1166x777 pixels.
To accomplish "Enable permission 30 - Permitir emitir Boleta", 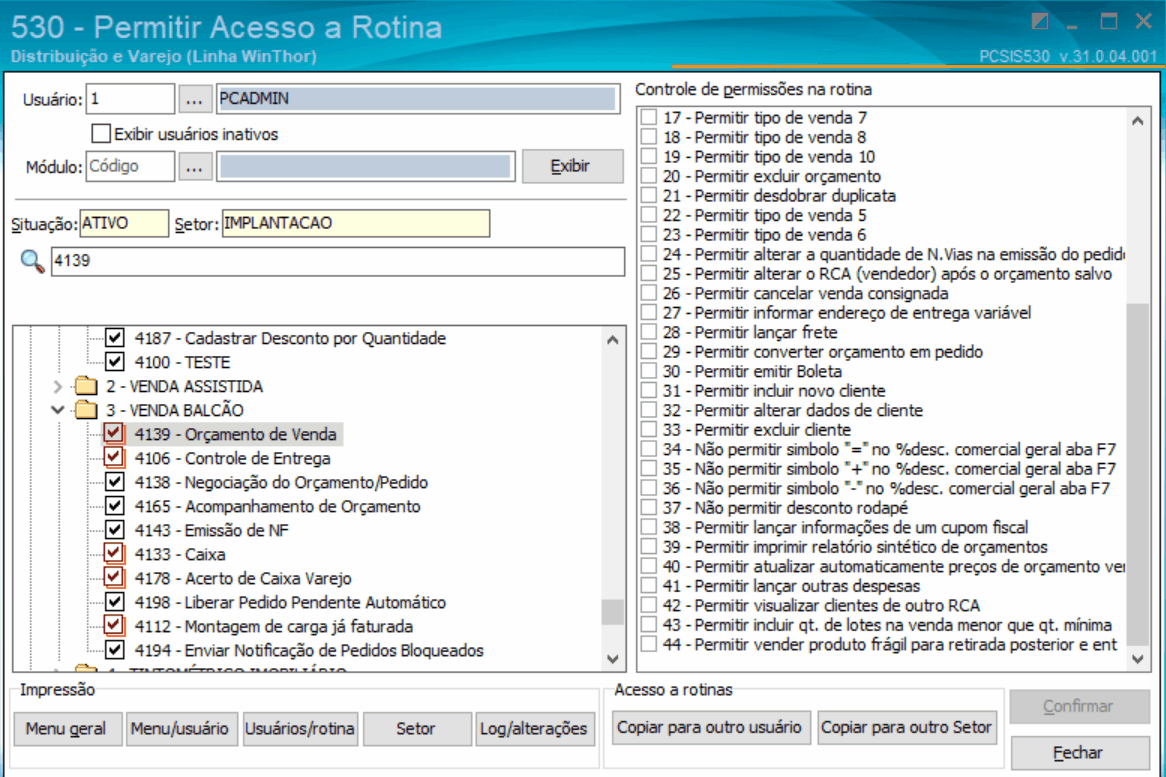I will point(649,371).
